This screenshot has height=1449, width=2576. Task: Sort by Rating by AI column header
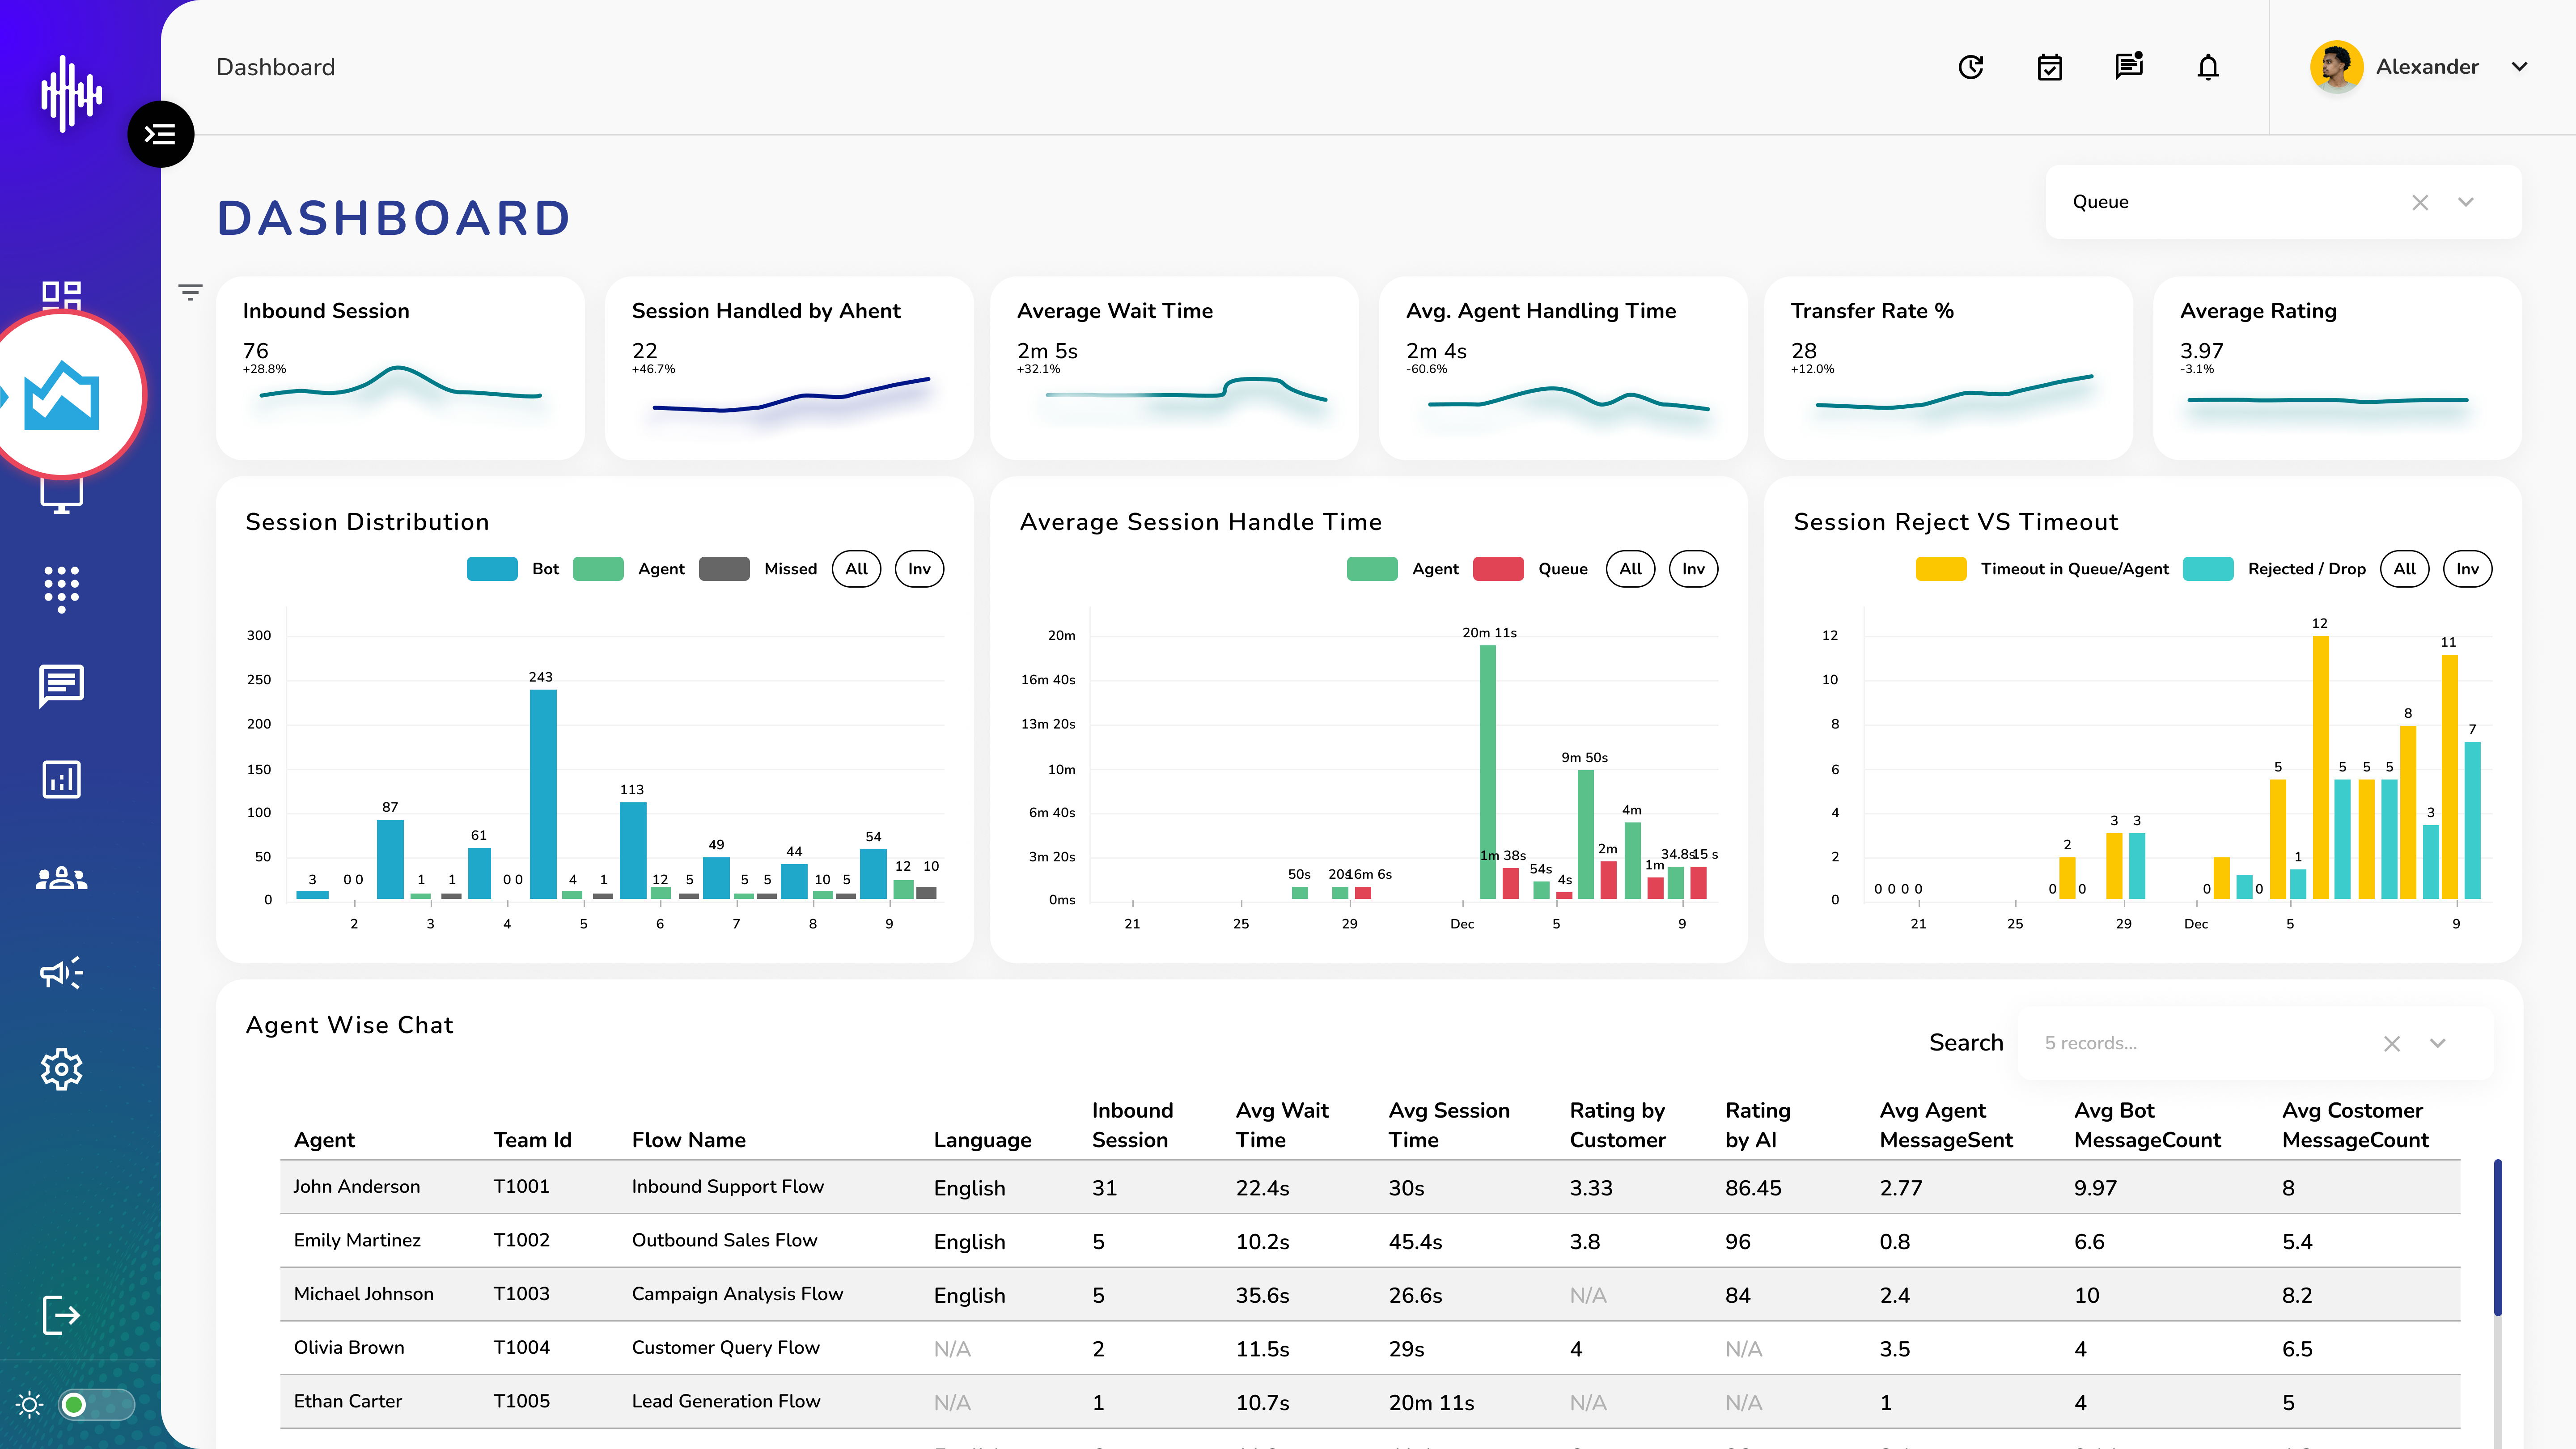(x=1757, y=1125)
